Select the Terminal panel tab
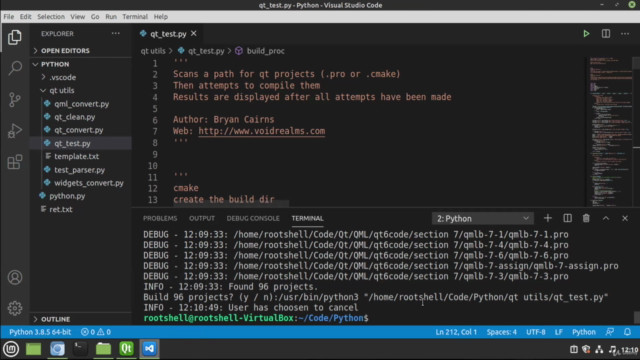Screen dimensions: 640x360 coord(307,218)
